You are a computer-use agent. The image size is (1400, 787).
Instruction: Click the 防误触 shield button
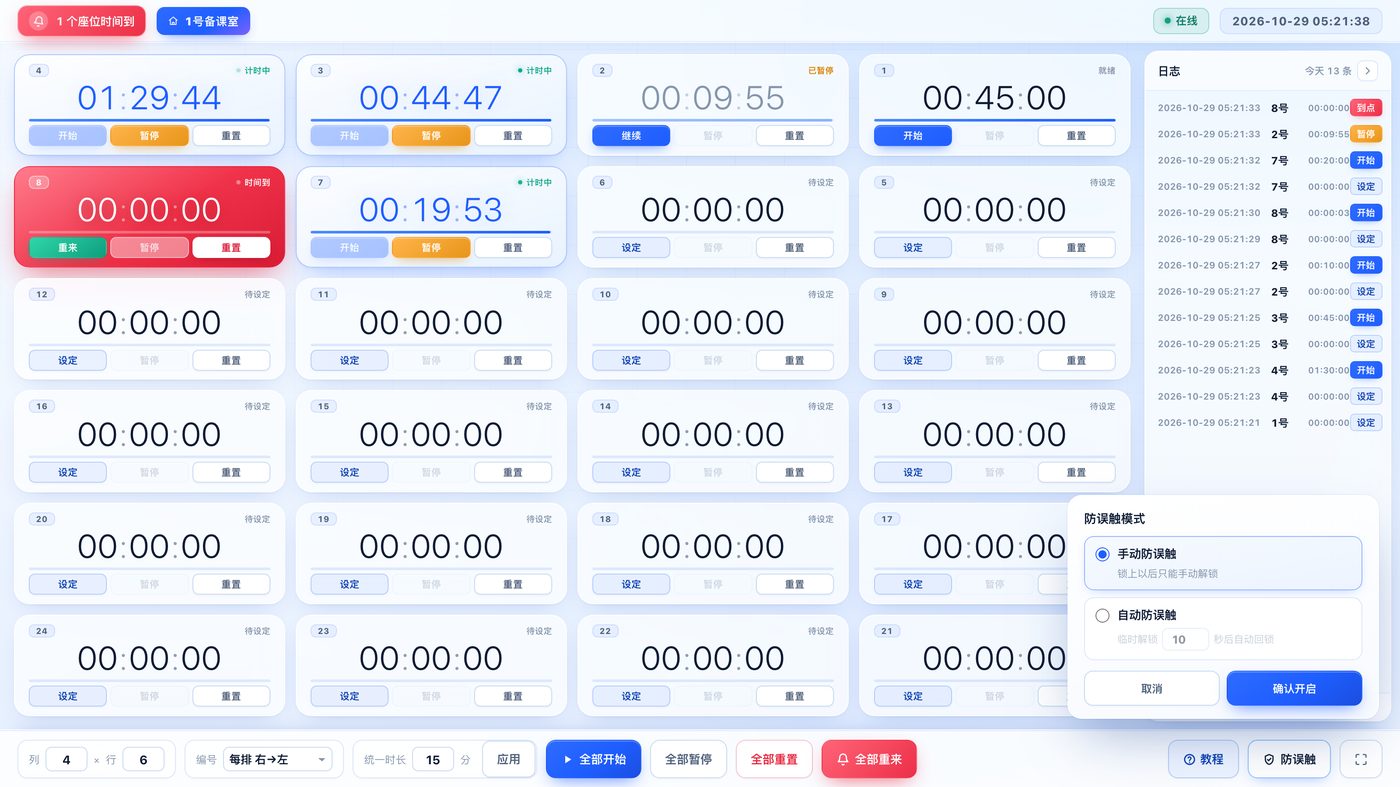(1289, 759)
